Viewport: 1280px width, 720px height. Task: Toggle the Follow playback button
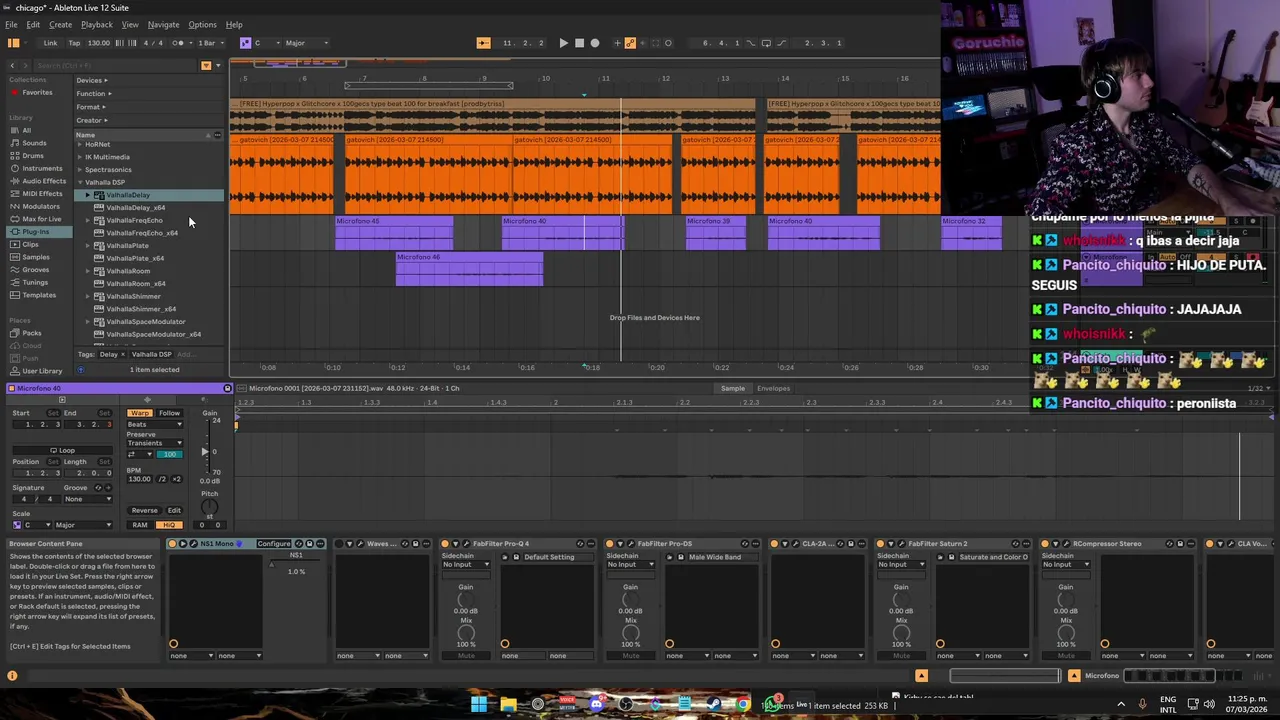(x=484, y=43)
